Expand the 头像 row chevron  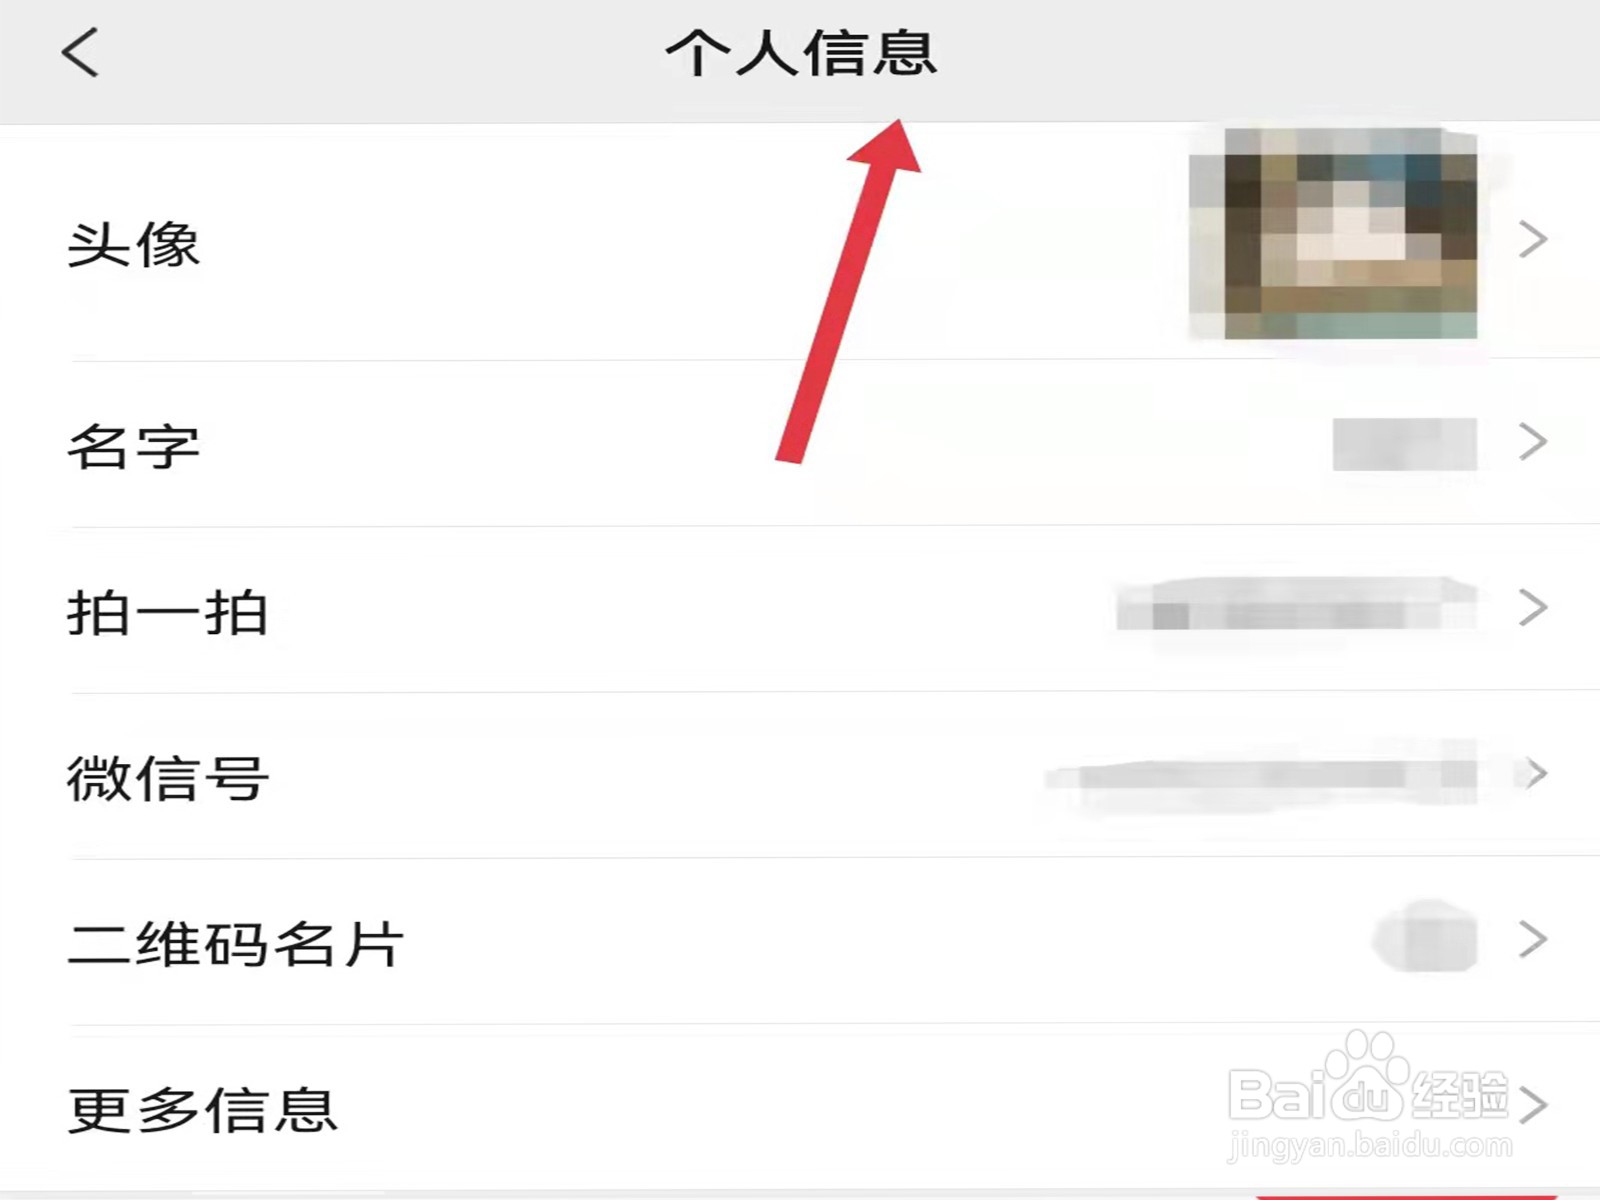[x=1533, y=239]
